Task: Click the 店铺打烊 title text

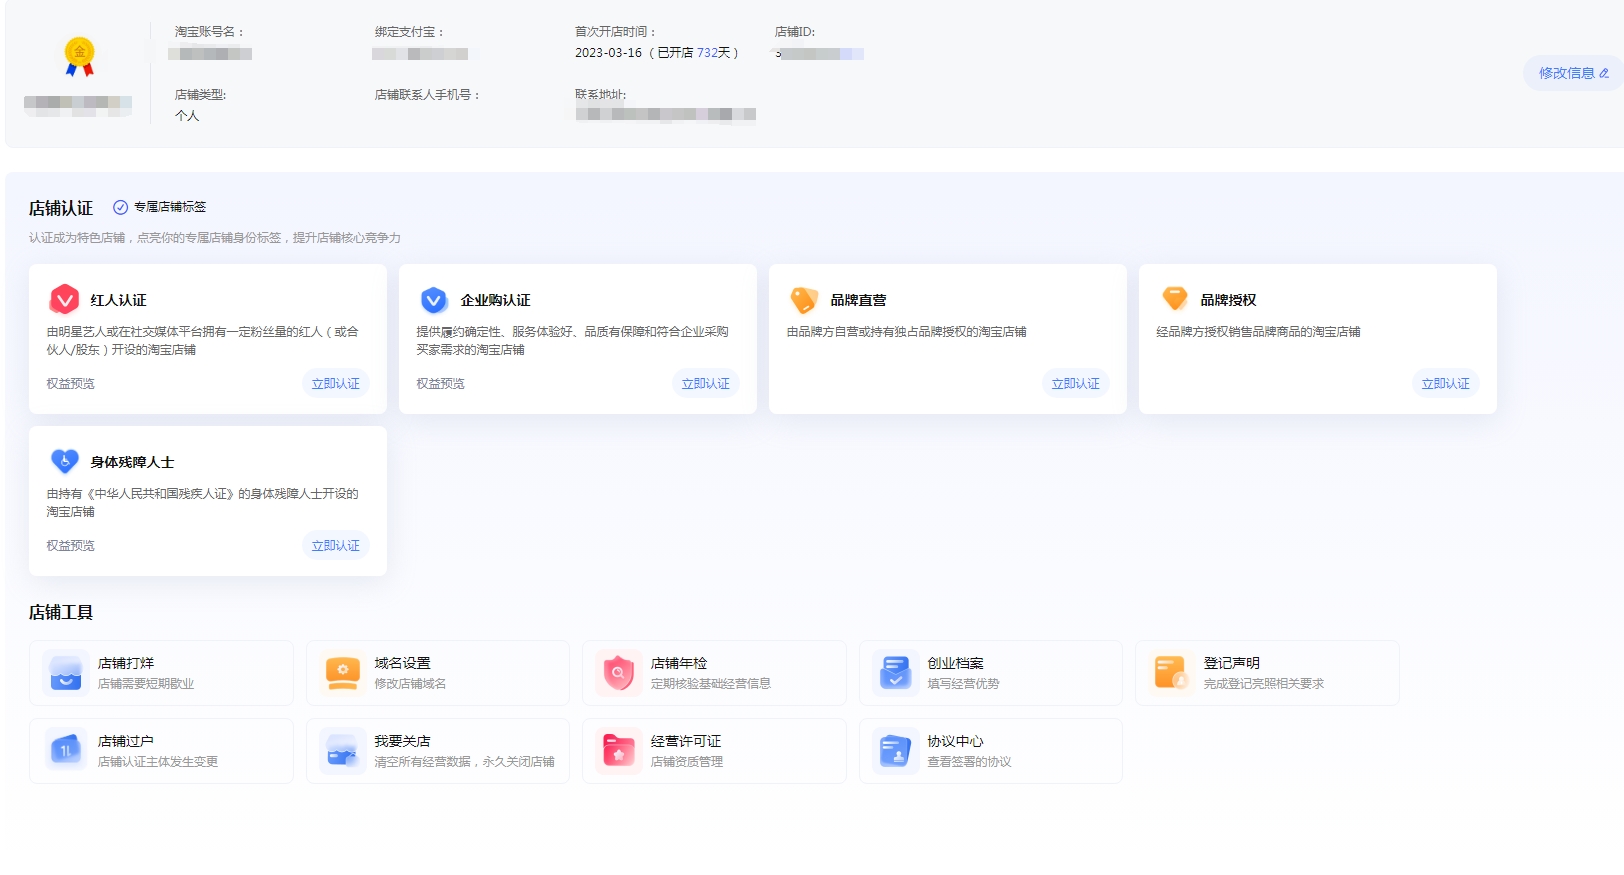Action: pos(126,663)
